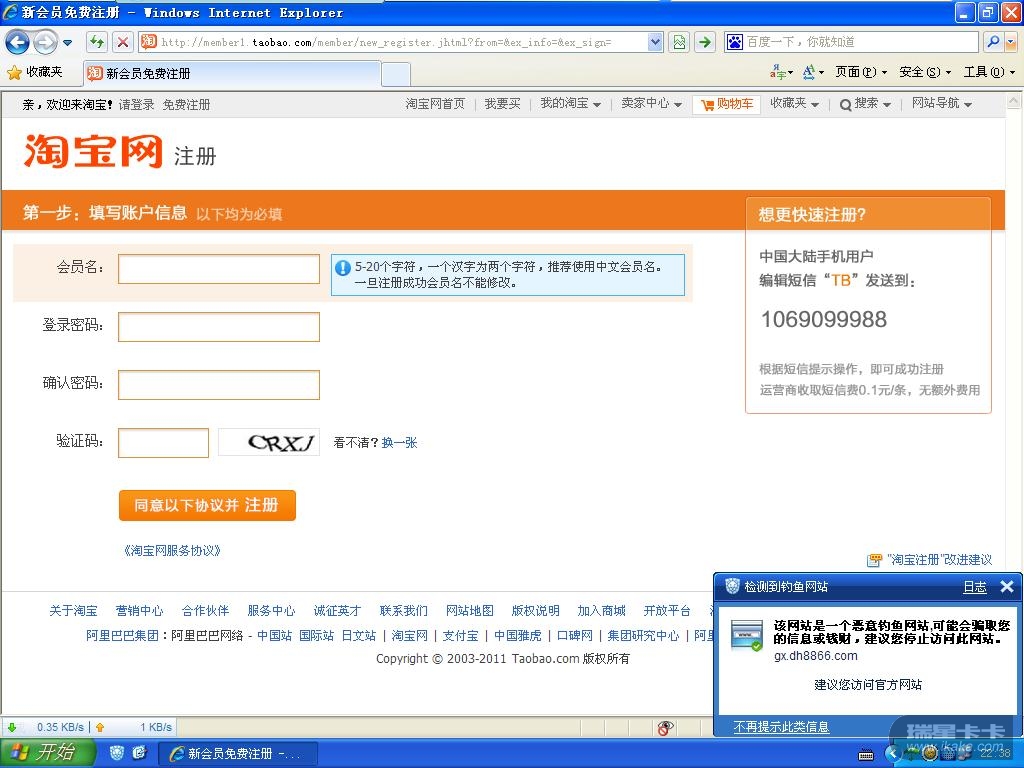
Task: Click the Stop loading X icon
Action: (122, 42)
